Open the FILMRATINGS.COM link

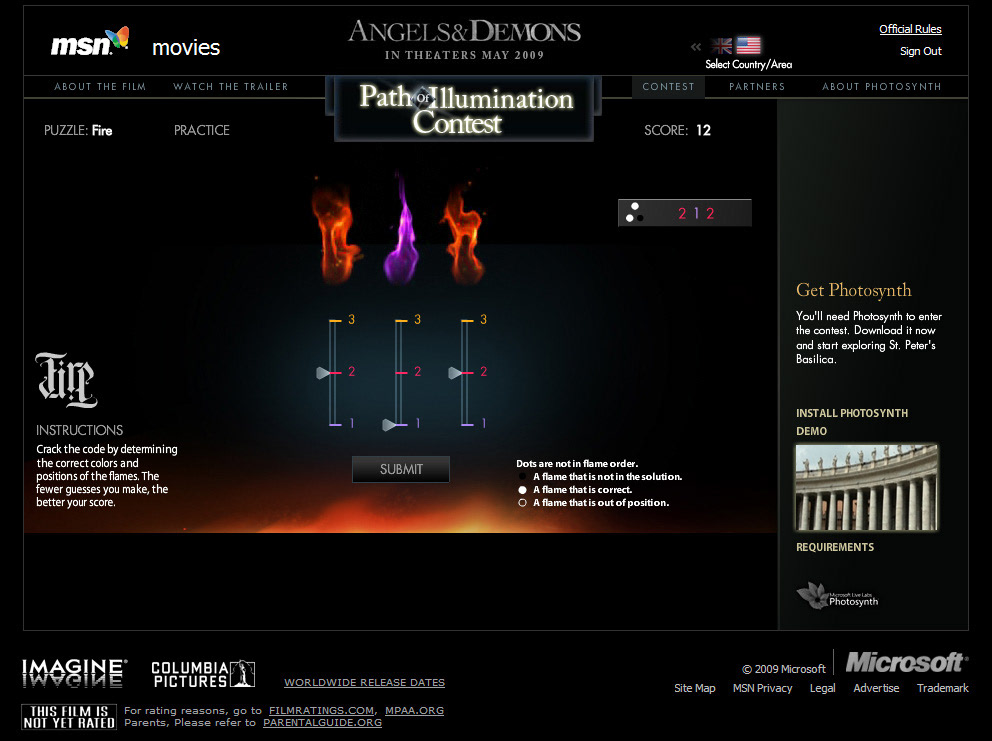321,711
